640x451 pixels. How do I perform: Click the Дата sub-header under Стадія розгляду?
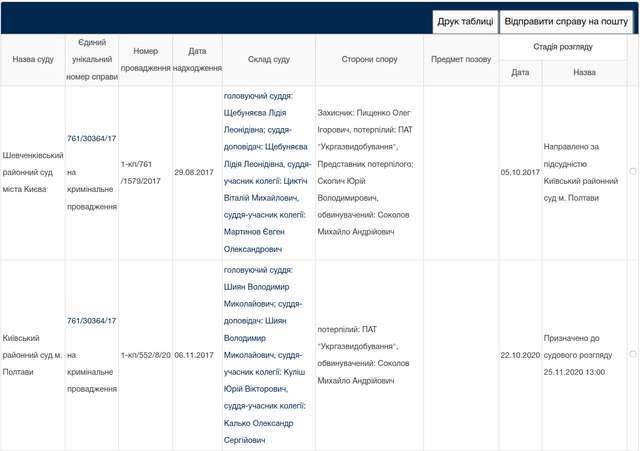coord(520,73)
